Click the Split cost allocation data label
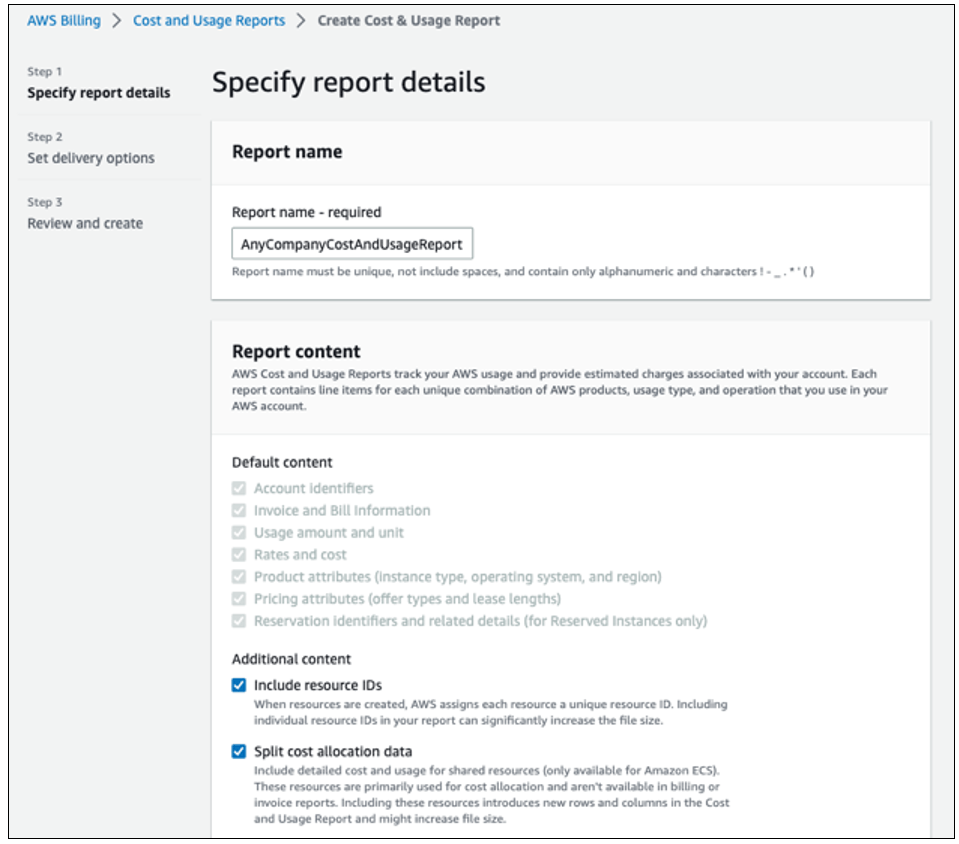The width and height of the screenshot is (959, 844). pos(333,752)
